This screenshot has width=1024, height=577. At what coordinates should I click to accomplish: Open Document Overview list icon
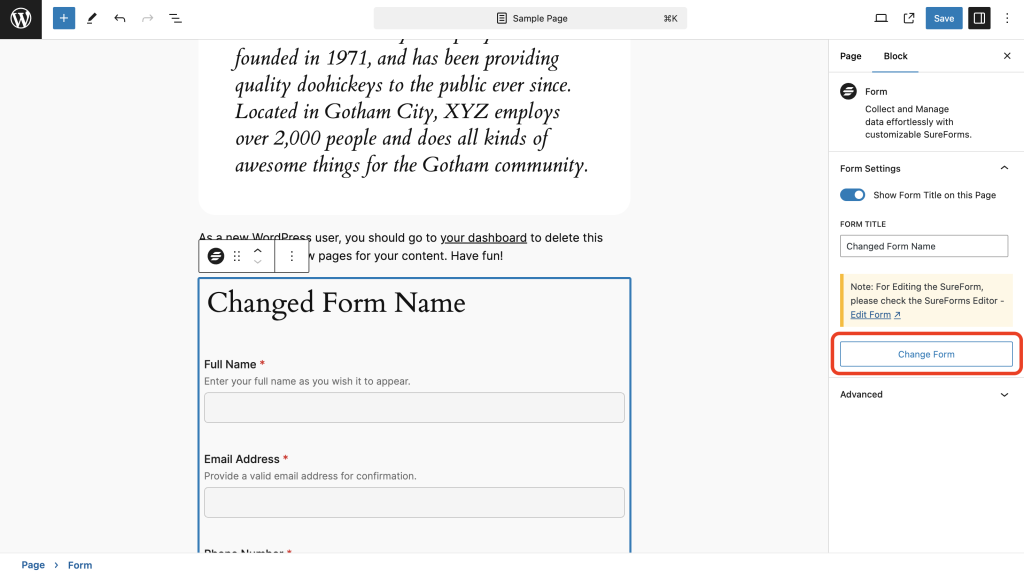[175, 18]
